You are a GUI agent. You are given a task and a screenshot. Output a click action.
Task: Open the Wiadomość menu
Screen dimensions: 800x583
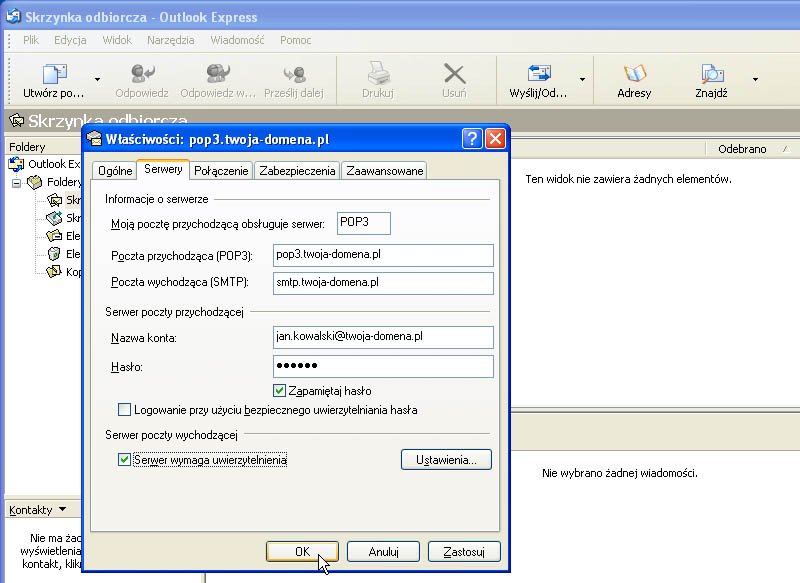[x=237, y=40]
